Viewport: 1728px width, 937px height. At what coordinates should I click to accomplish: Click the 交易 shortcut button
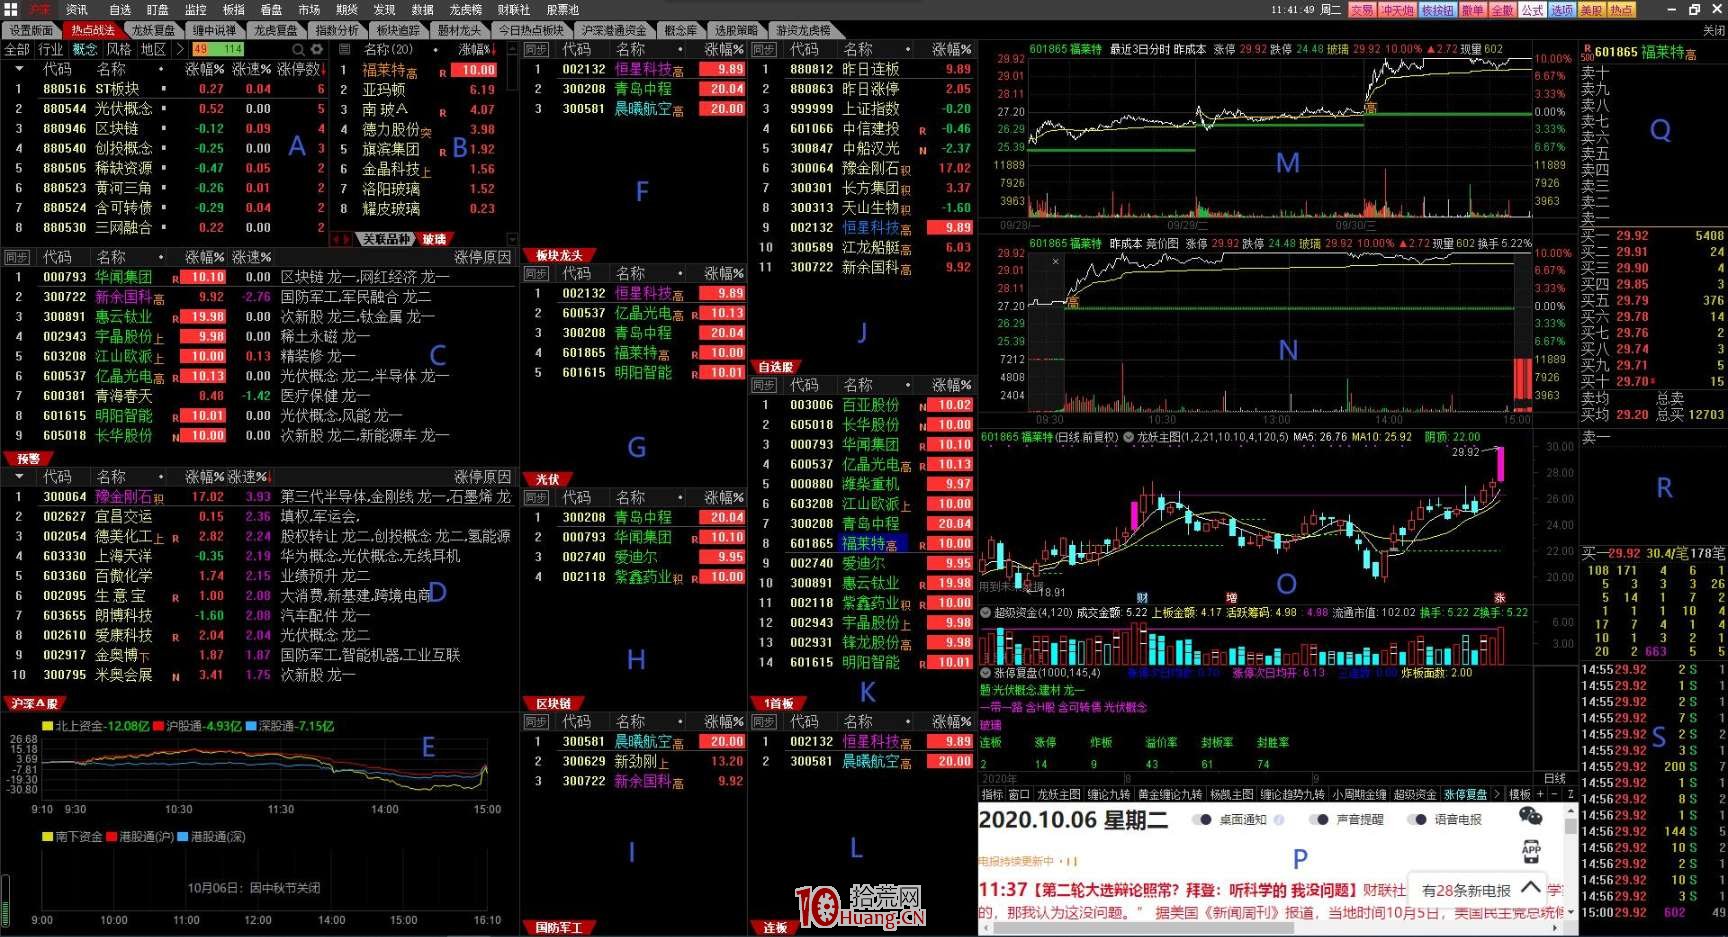[x=1362, y=10]
